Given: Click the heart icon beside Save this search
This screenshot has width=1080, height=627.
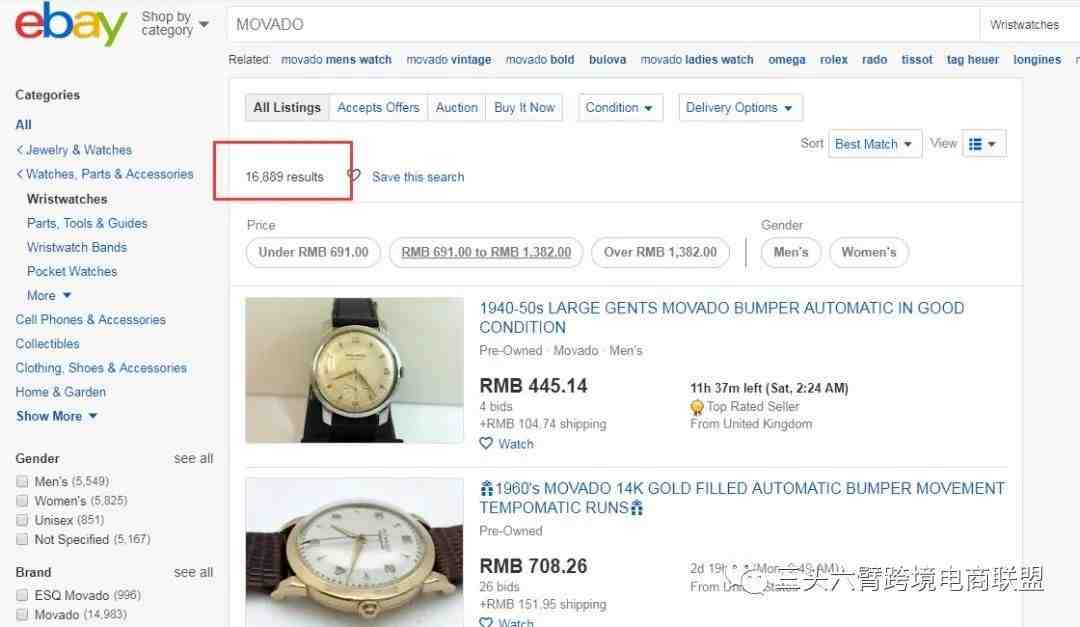Looking at the screenshot, I should click(x=355, y=176).
